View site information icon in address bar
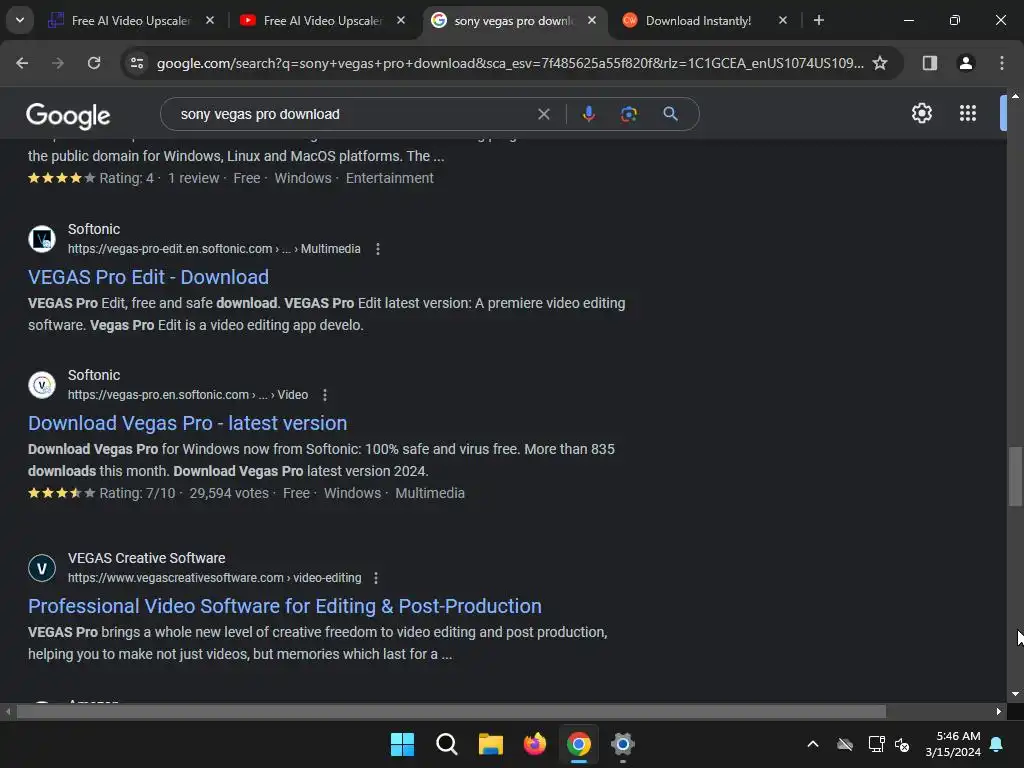 [x=137, y=63]
